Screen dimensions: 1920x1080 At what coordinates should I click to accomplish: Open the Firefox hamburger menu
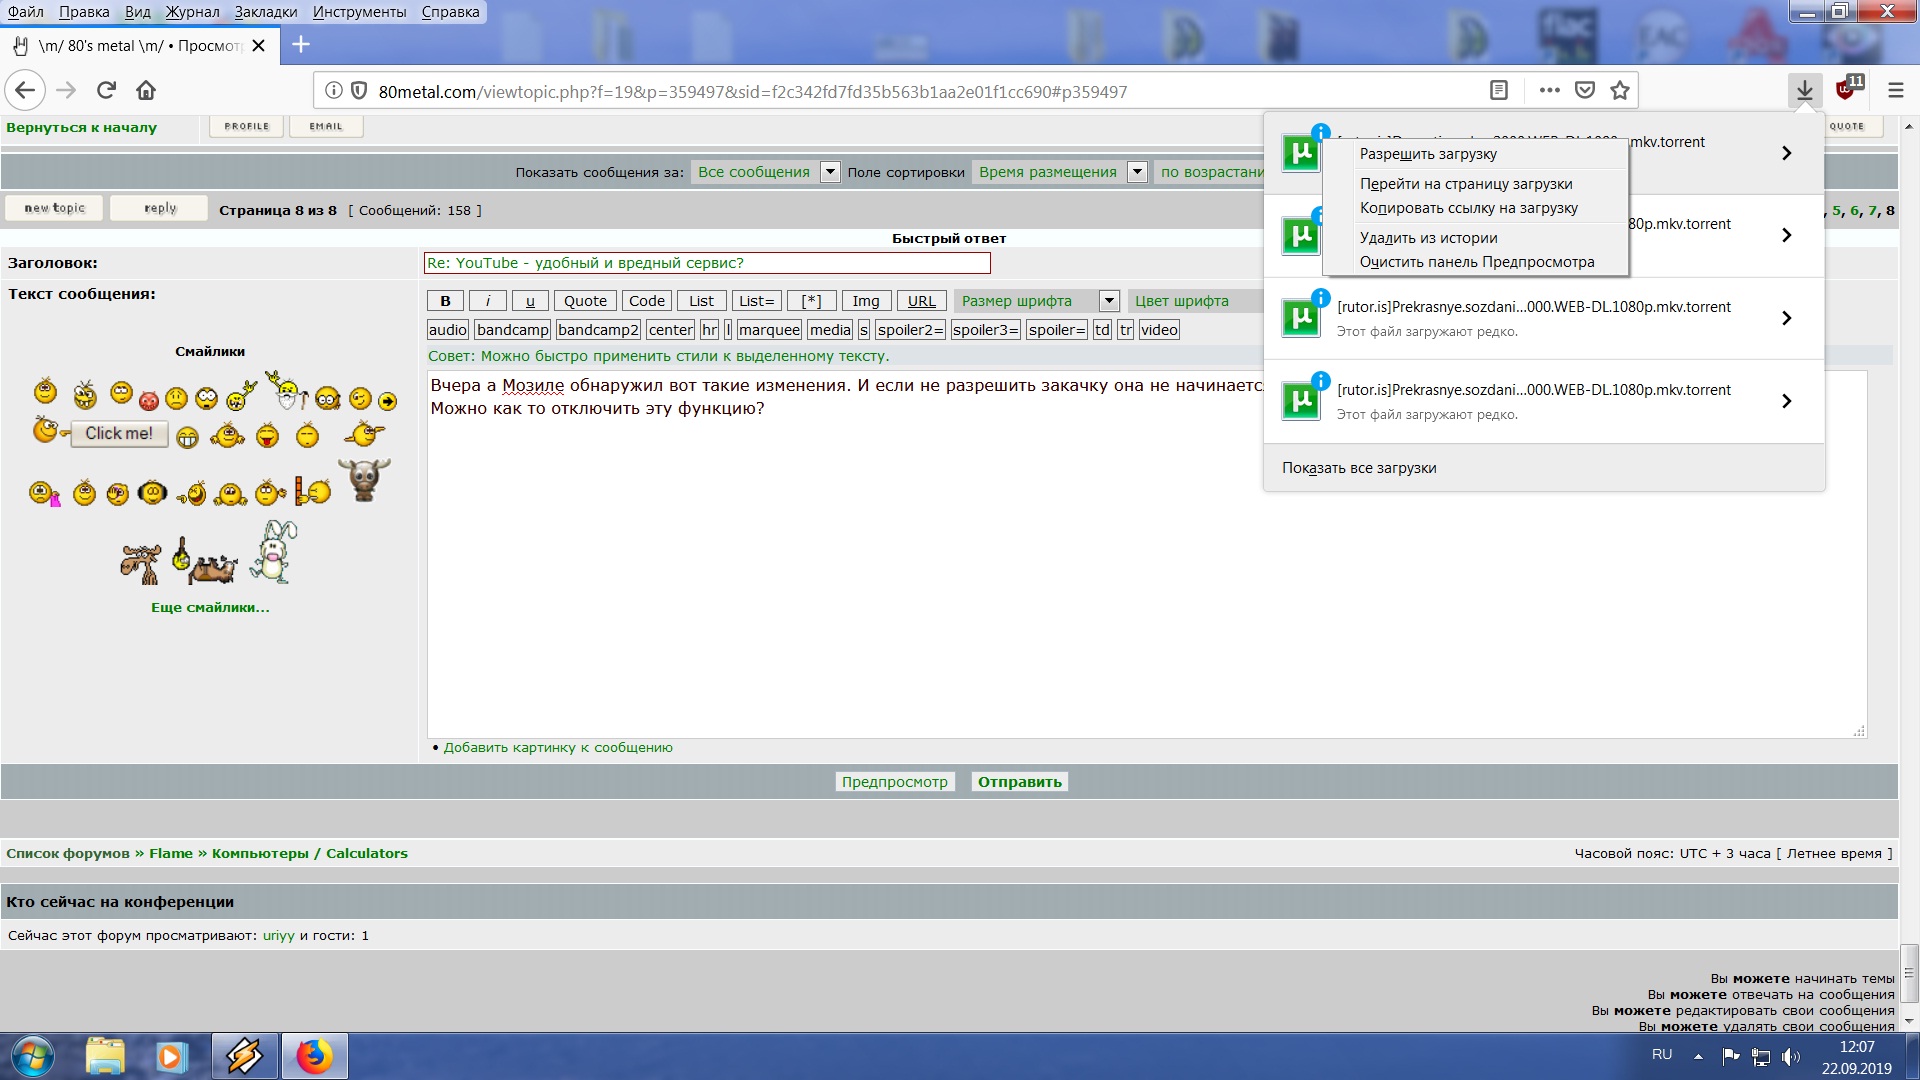coord(1895,91)
